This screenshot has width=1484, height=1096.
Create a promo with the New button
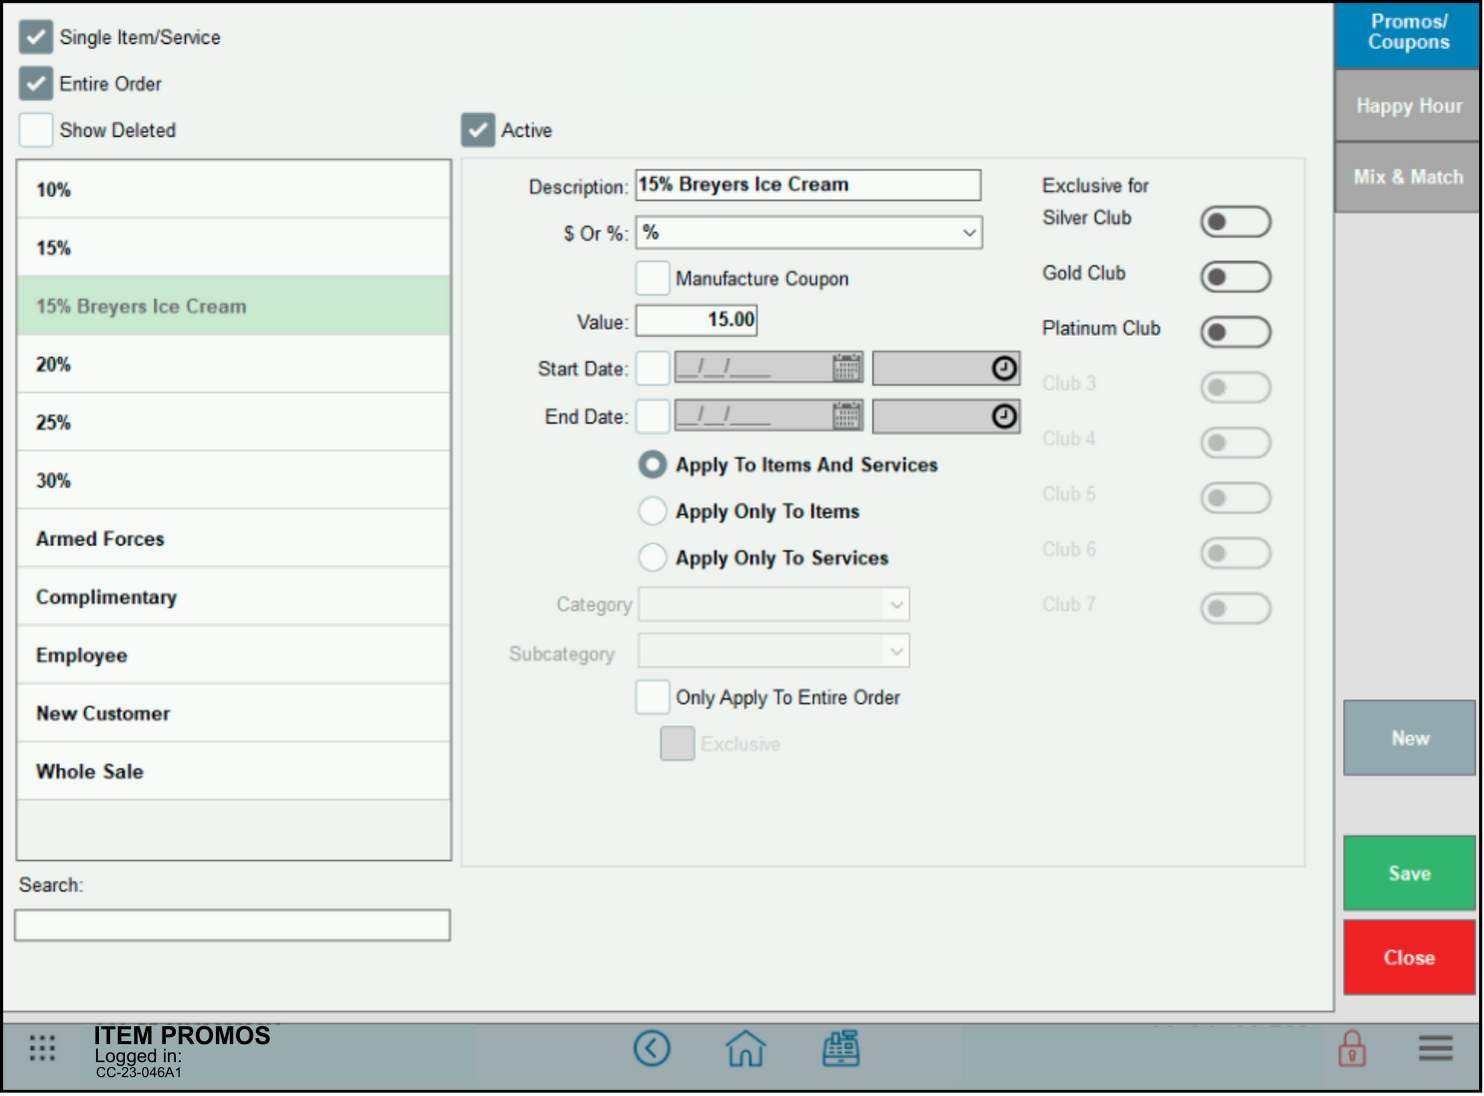tap(1409, 738)
